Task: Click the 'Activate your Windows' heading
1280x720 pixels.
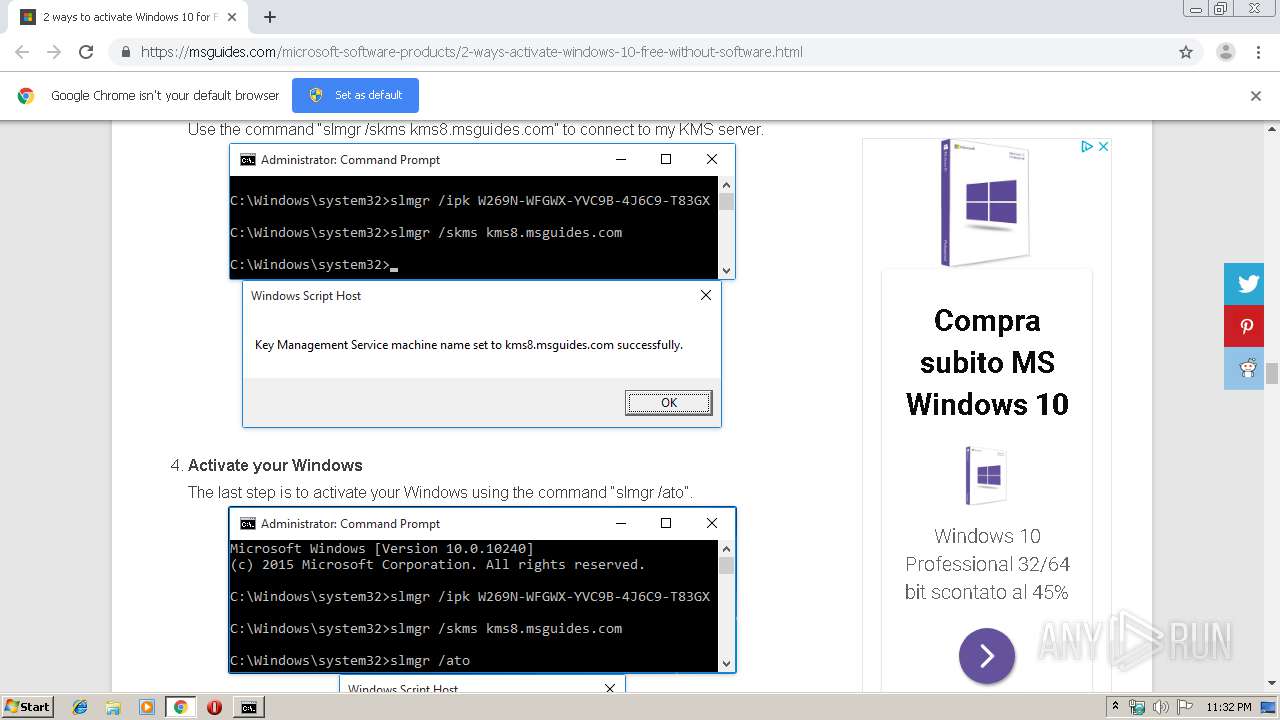Action: (275, 465)
